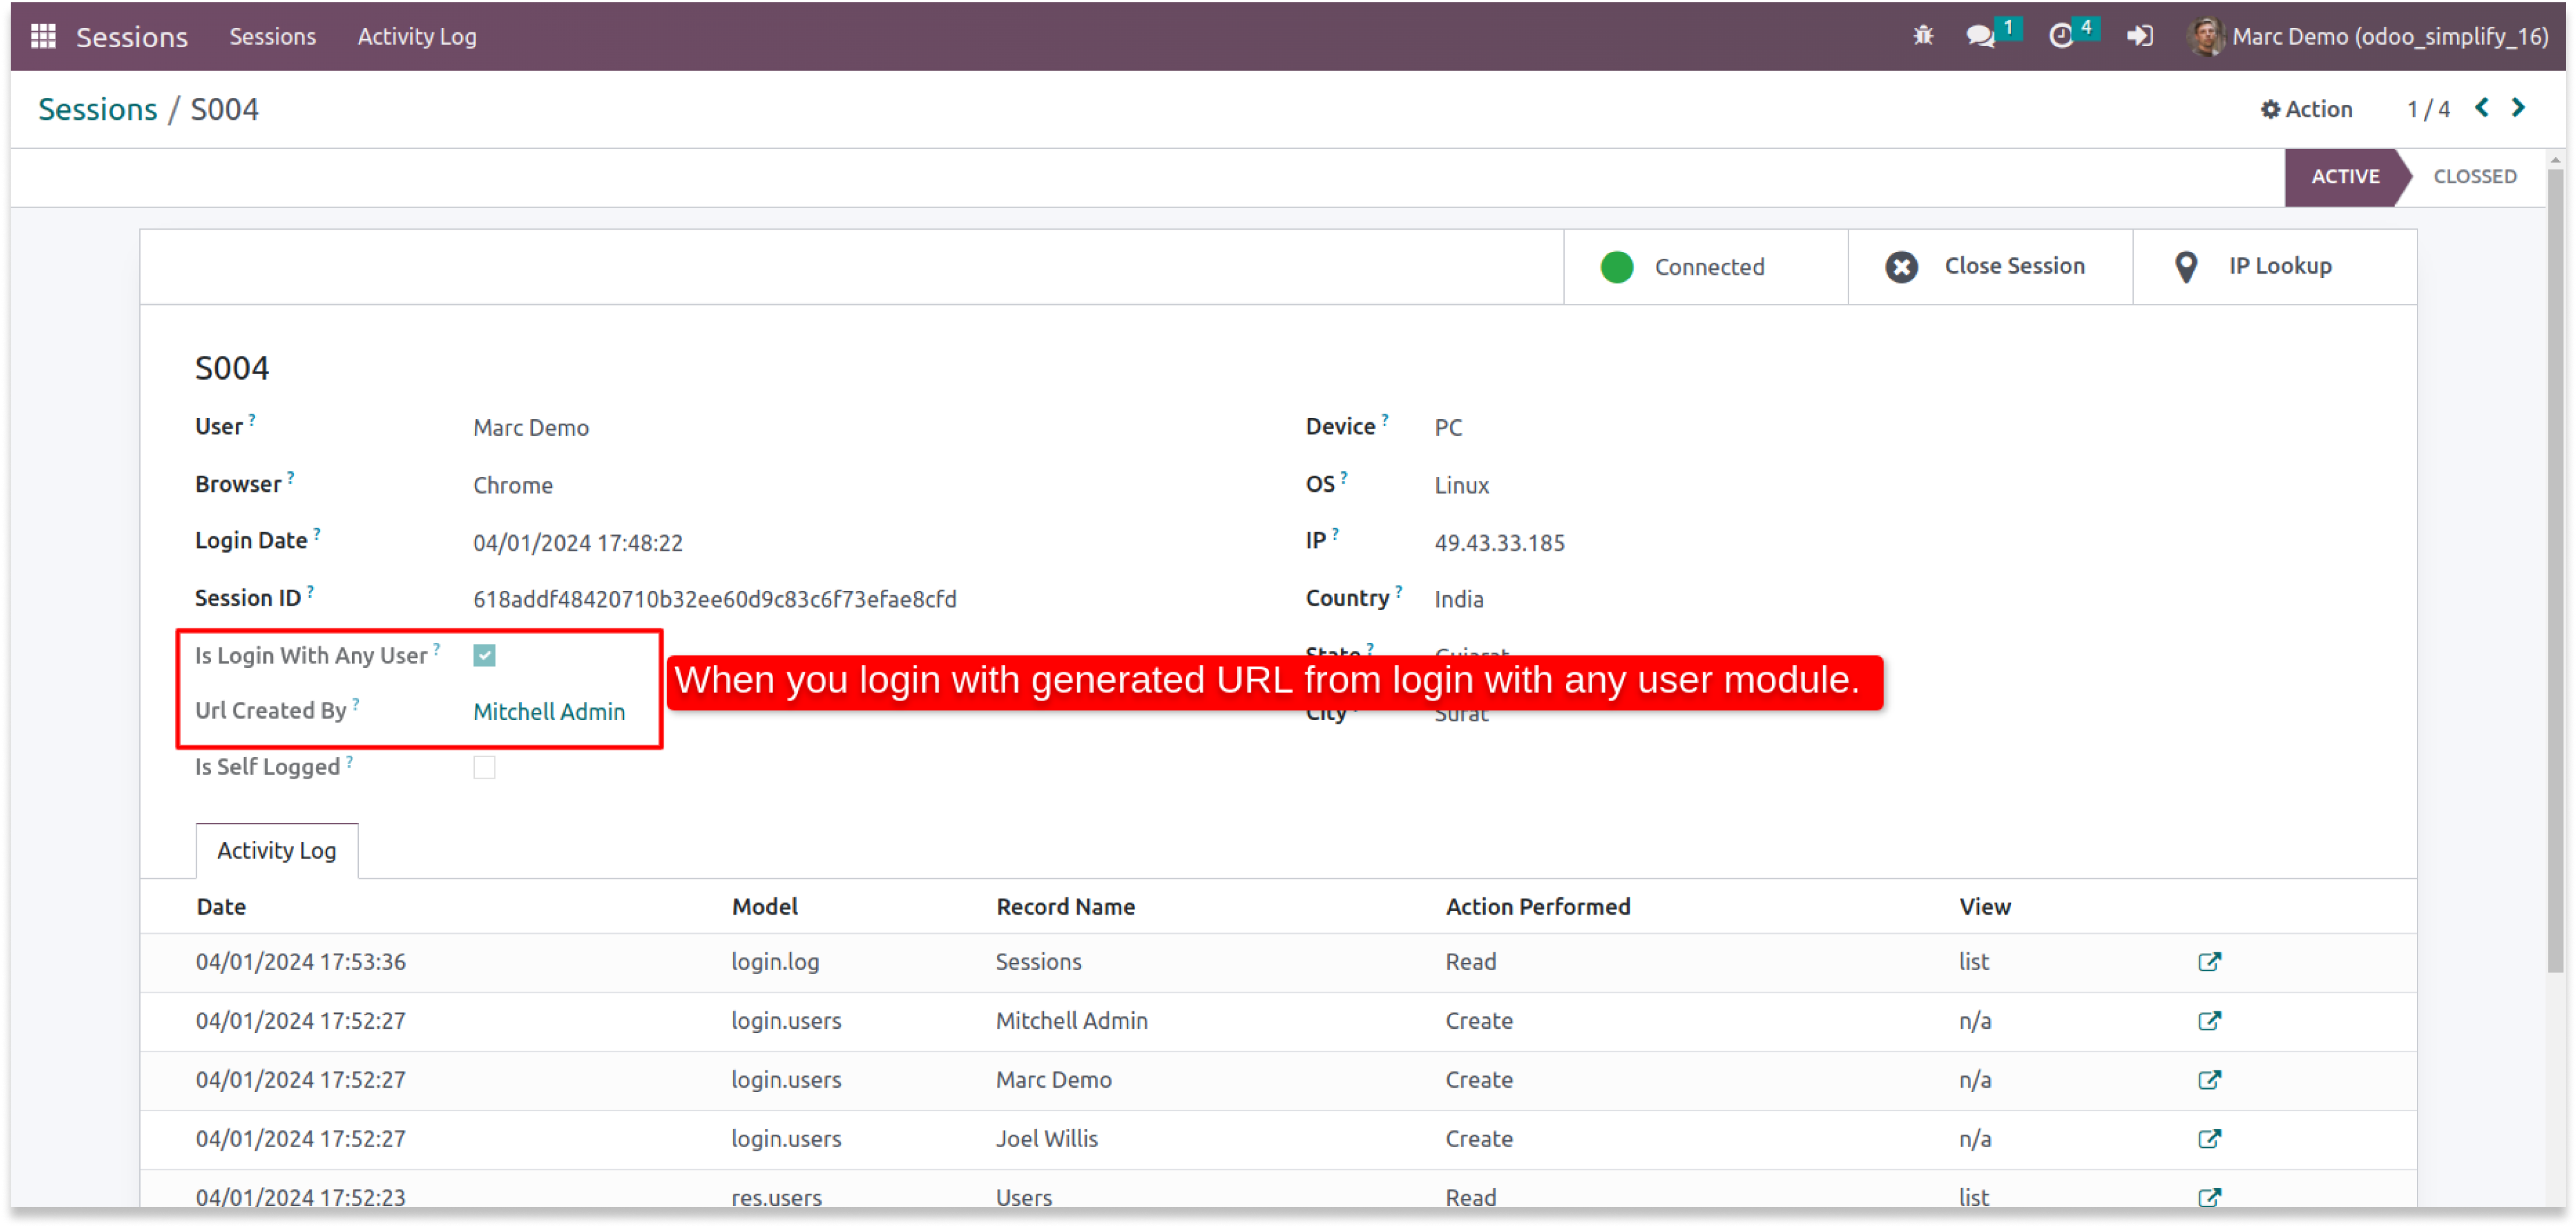Toggle the Is Login With Any User checkbox
The image size is (2576, 1226).
click(484, 656)
